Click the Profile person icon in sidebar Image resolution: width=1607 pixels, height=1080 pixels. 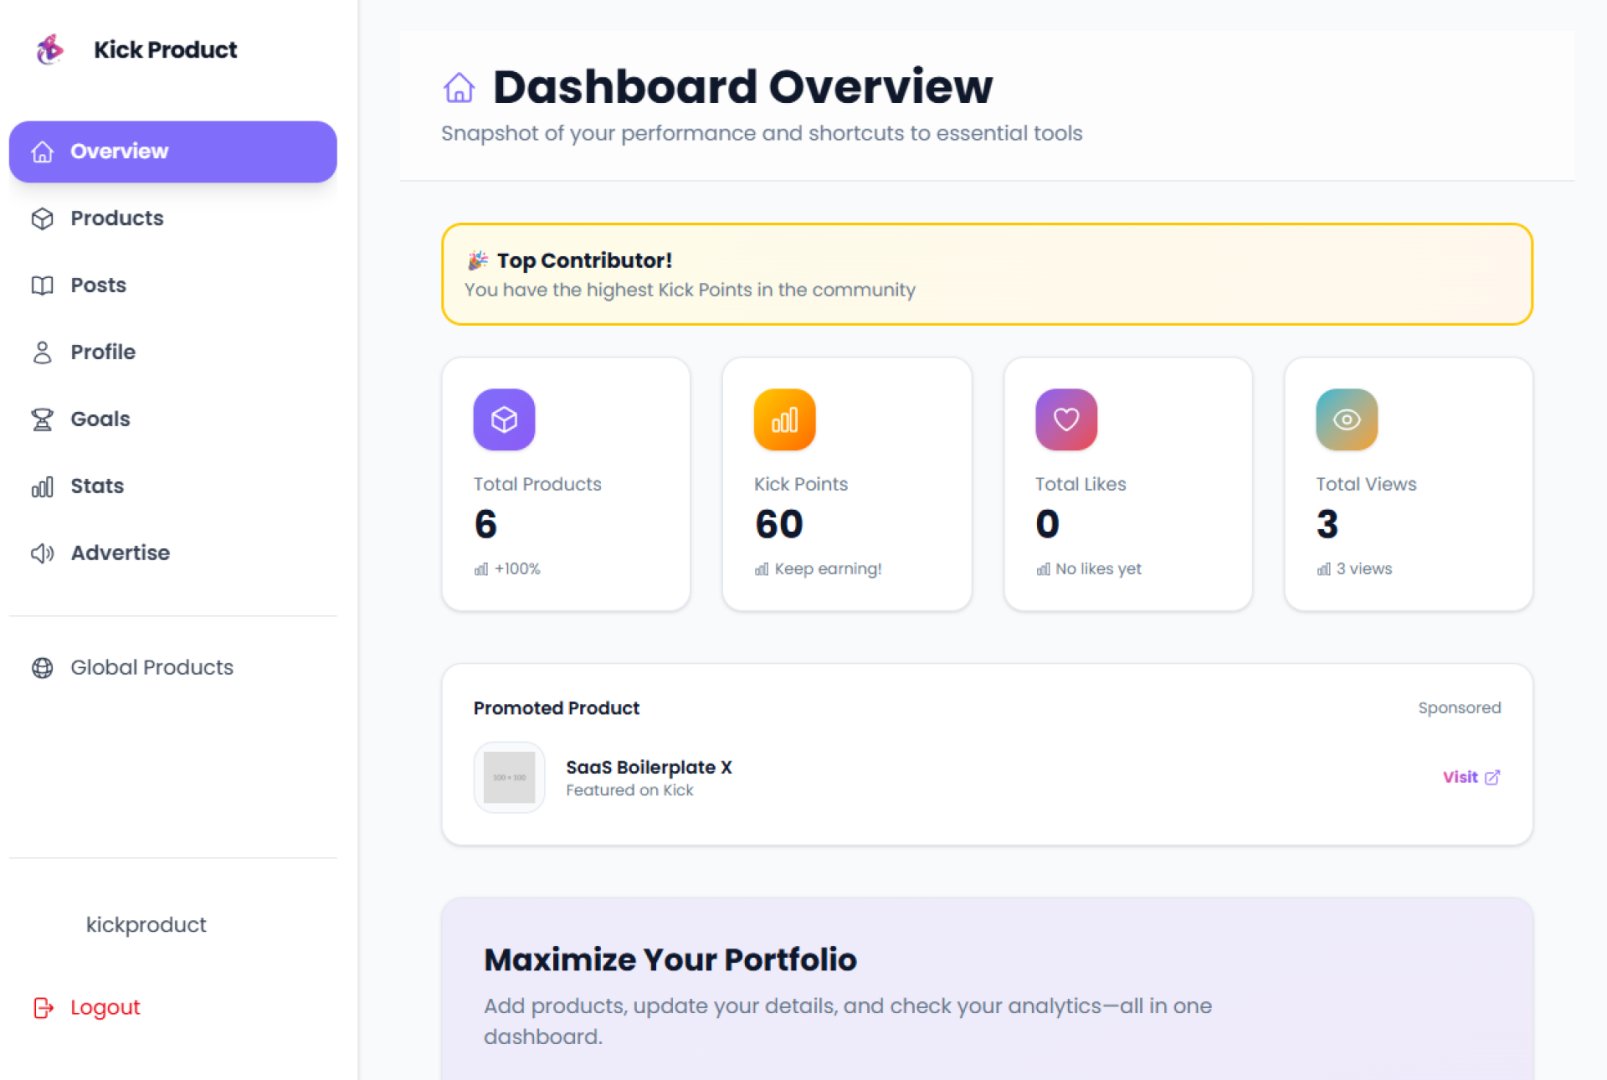click(x=42, y=352)
